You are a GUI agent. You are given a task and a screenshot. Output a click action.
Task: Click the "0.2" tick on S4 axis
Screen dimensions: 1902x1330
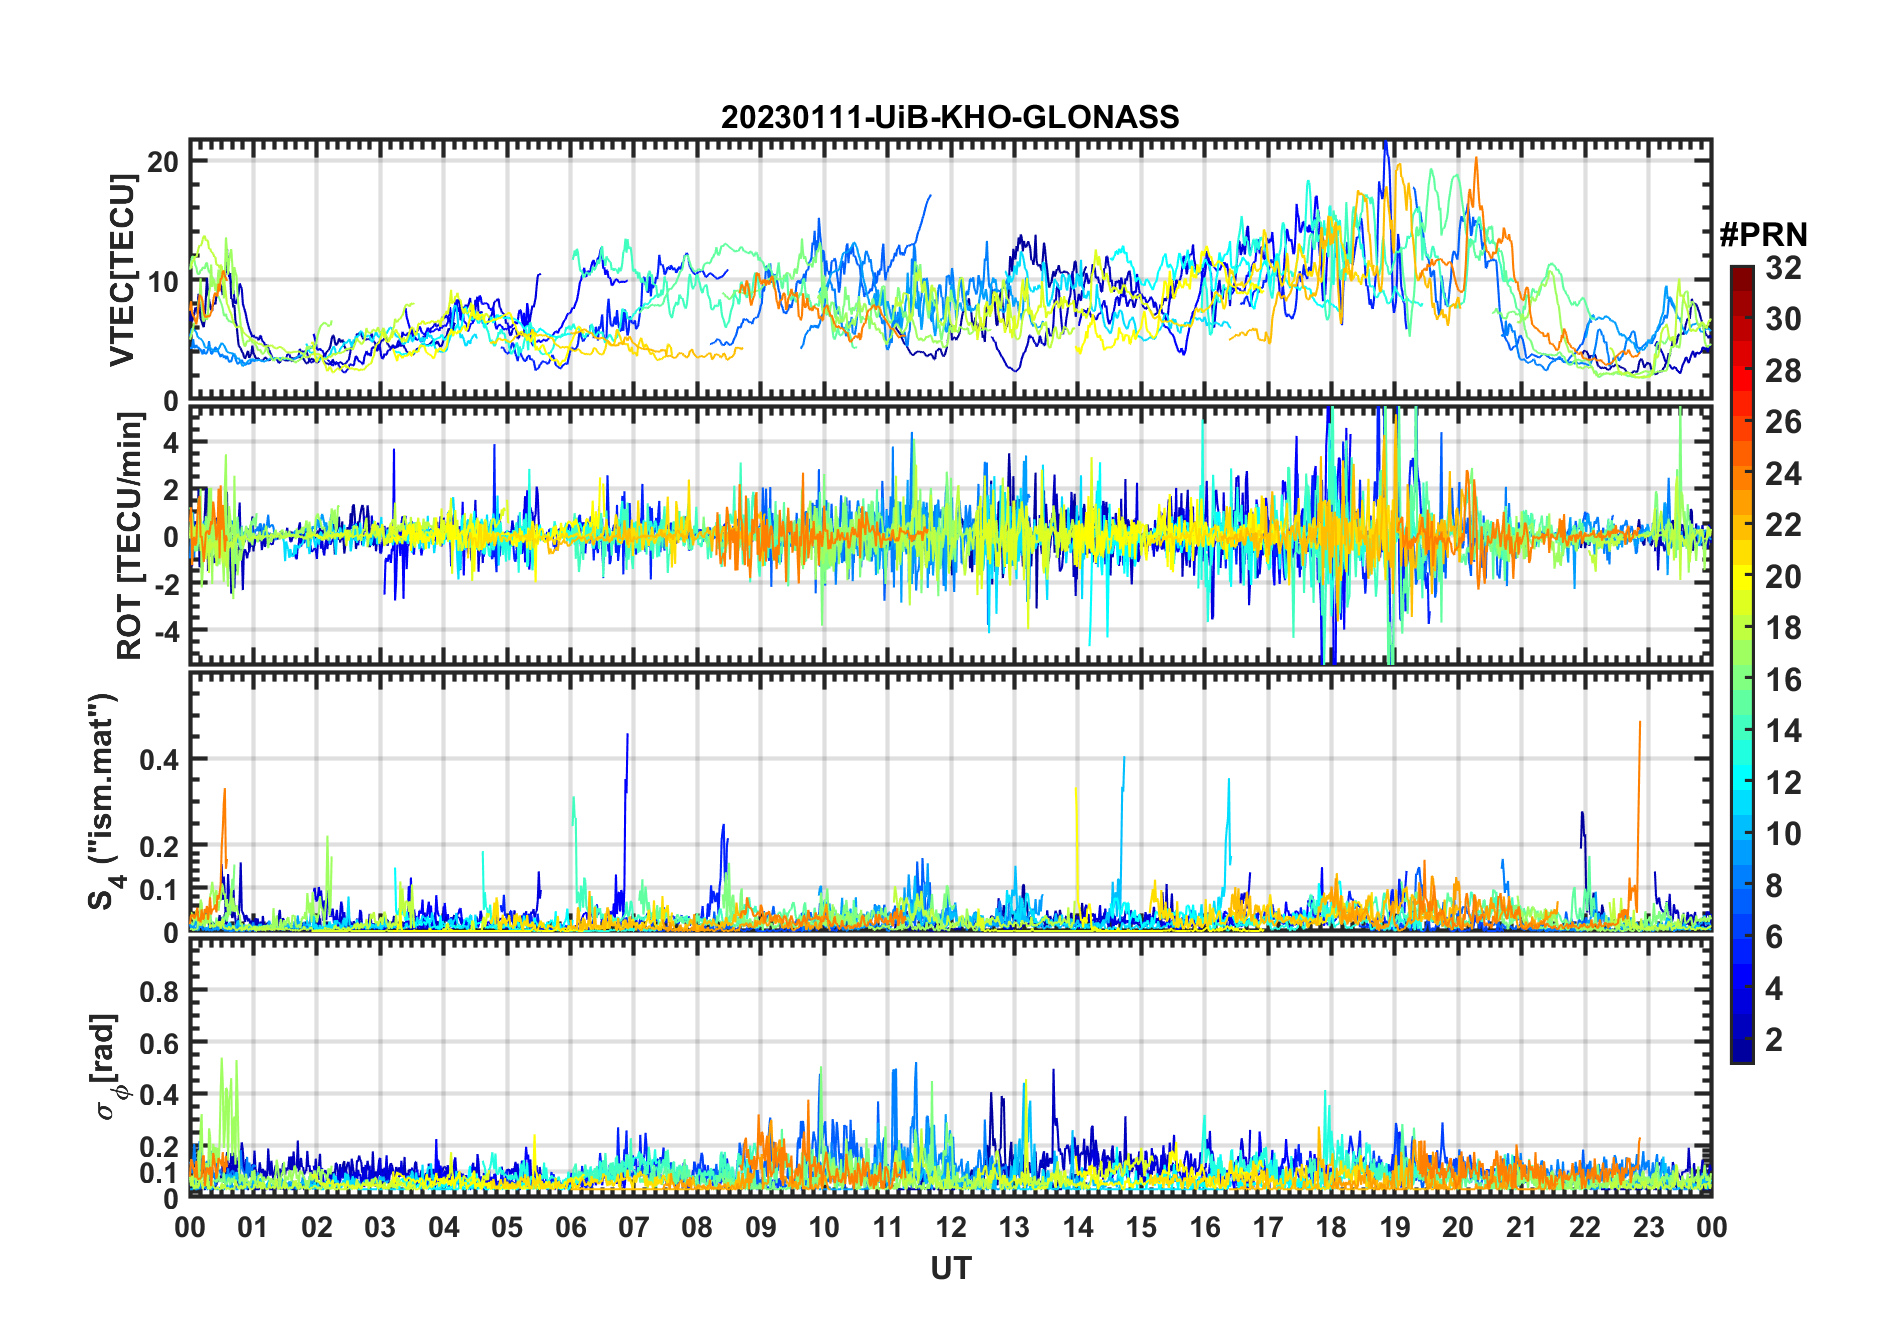[160, 846]
